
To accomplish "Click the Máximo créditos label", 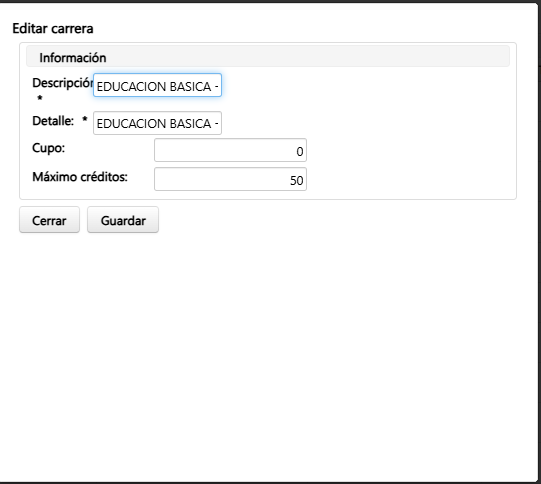I will 80,177.
